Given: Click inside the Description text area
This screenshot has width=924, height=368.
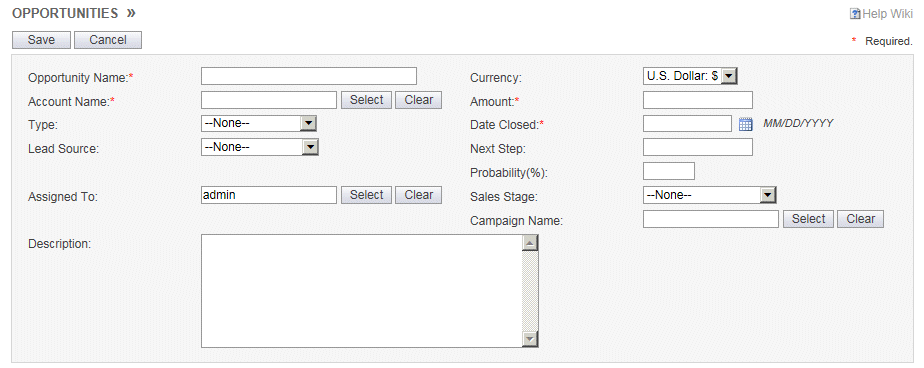Looking at the screenshot, I should click(362, 291).
